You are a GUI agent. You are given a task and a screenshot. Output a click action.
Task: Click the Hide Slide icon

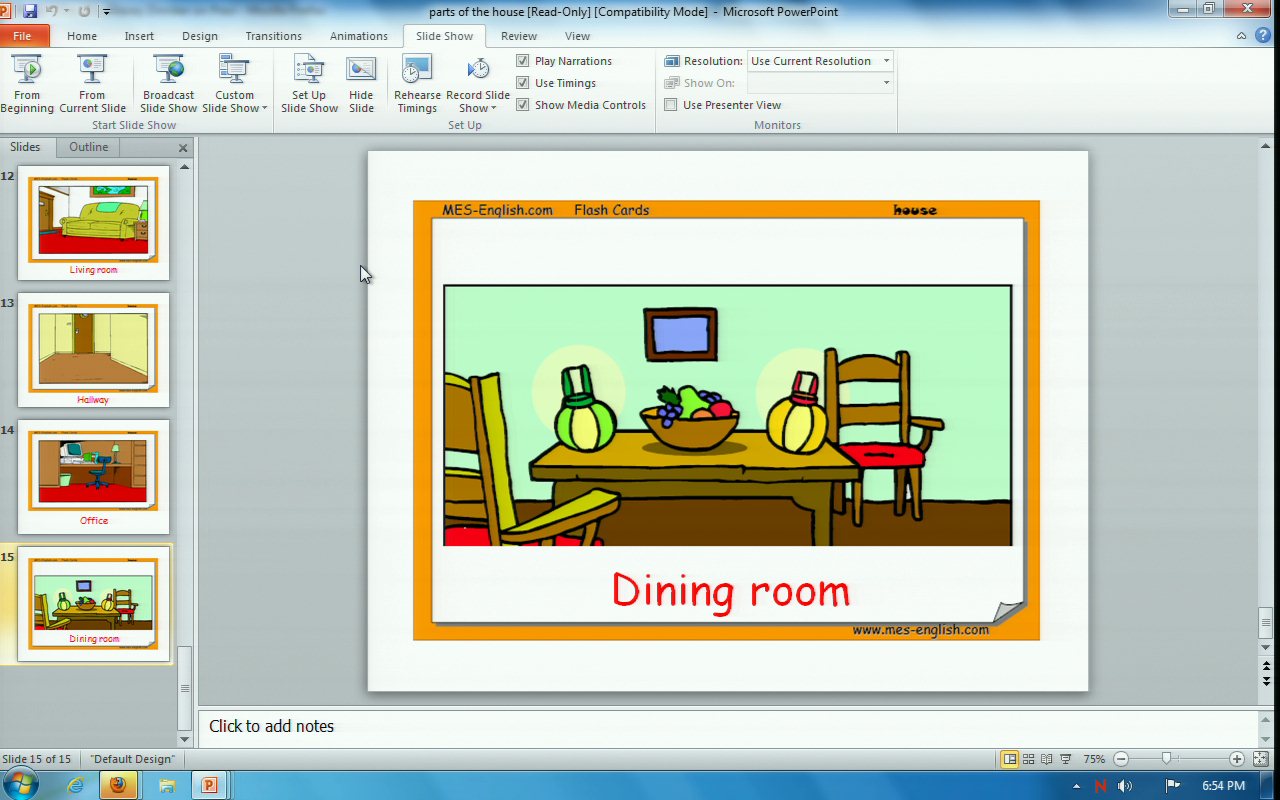[x=361, y=84]
